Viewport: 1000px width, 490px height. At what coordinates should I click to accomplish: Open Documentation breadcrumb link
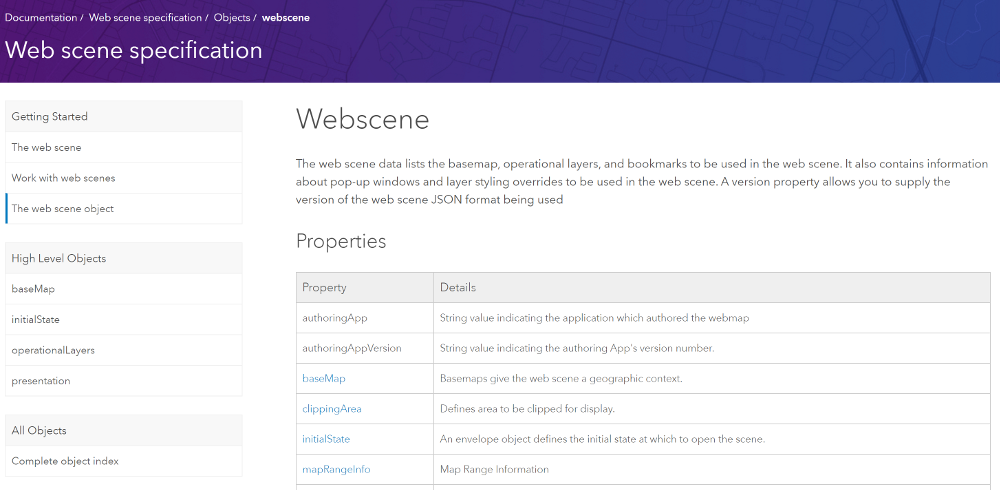(x=41, y=18)
